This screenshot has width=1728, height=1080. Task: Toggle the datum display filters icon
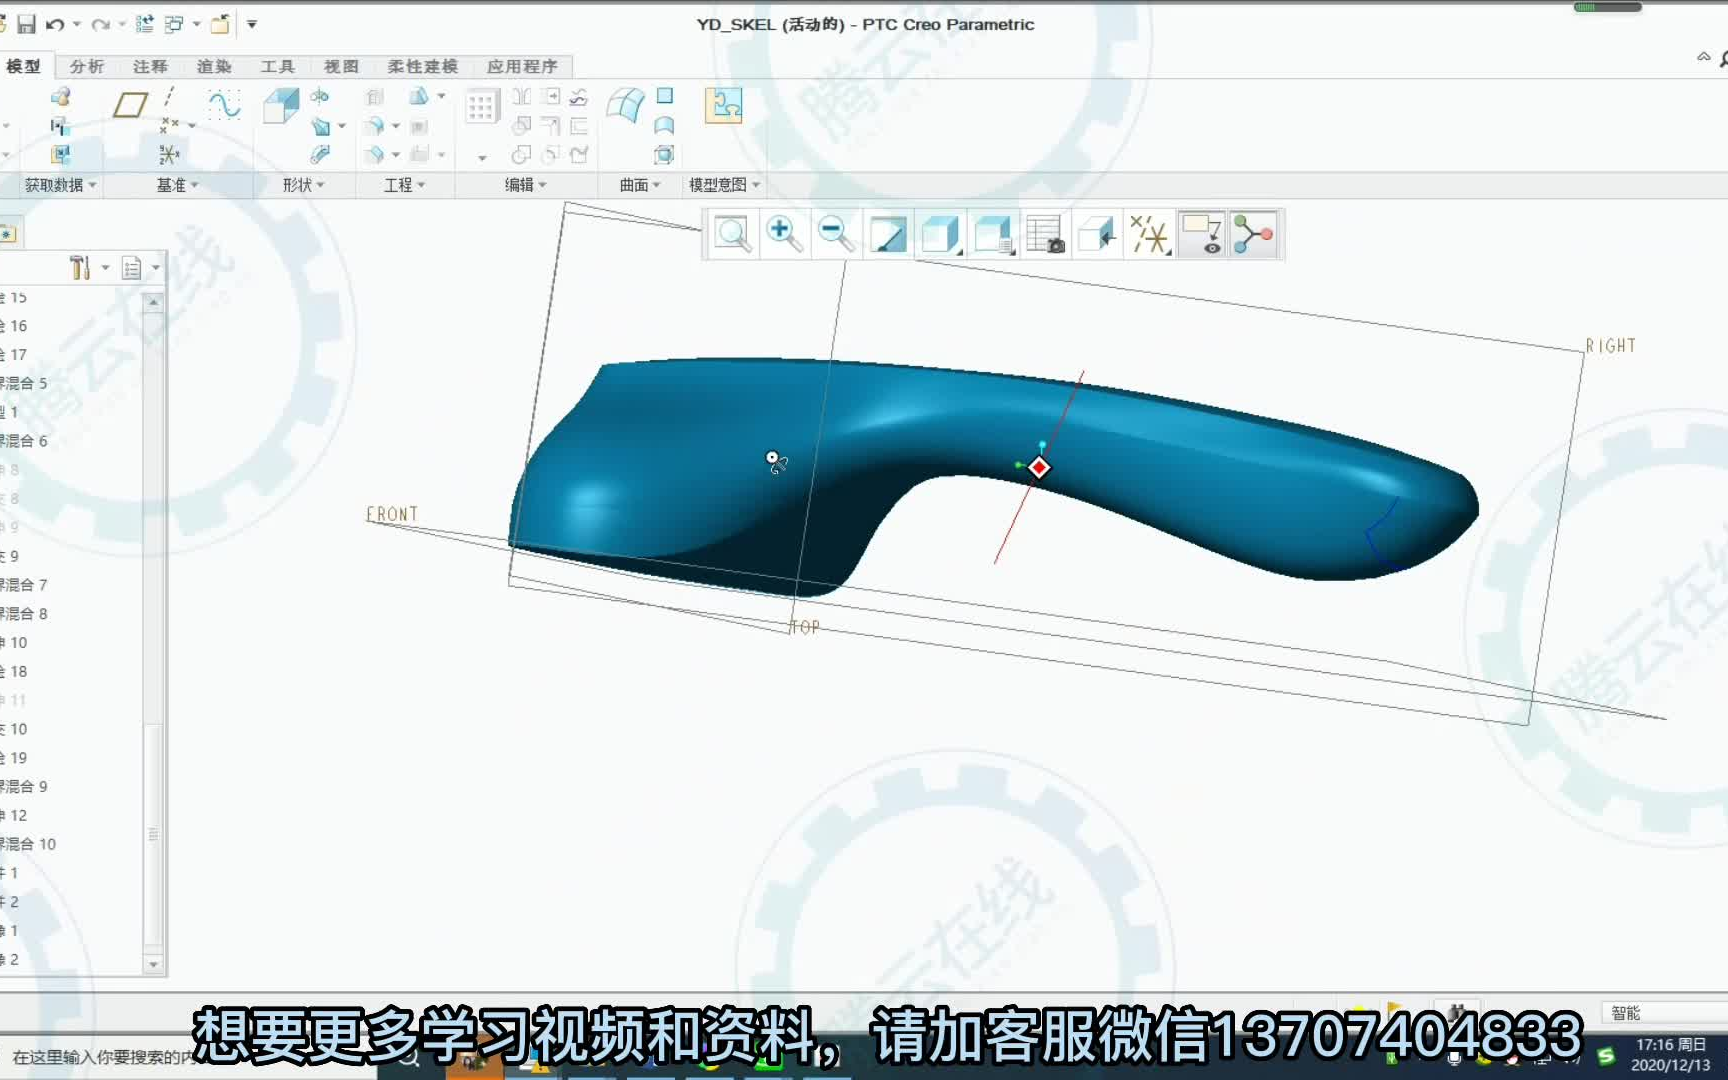[x=1150, y=233]
